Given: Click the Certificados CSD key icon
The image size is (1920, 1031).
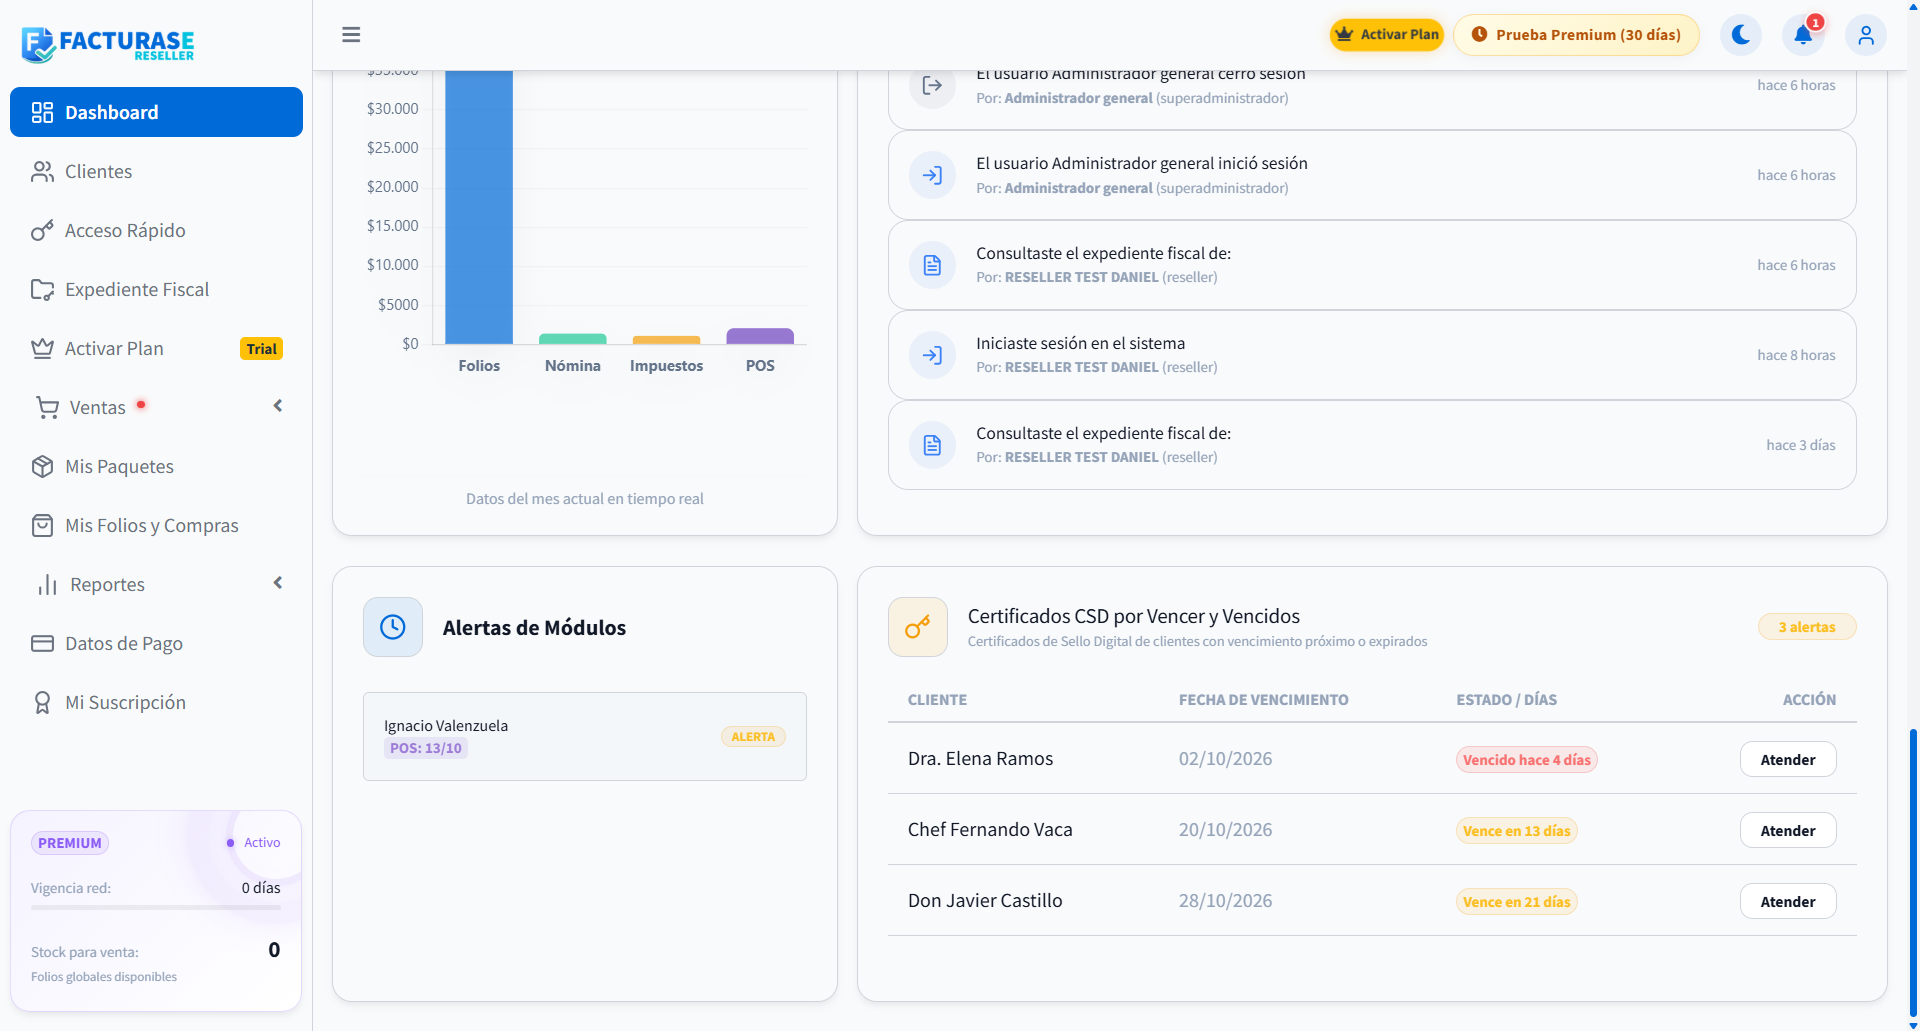Looking at the screenshot, I should click(918, 627).
